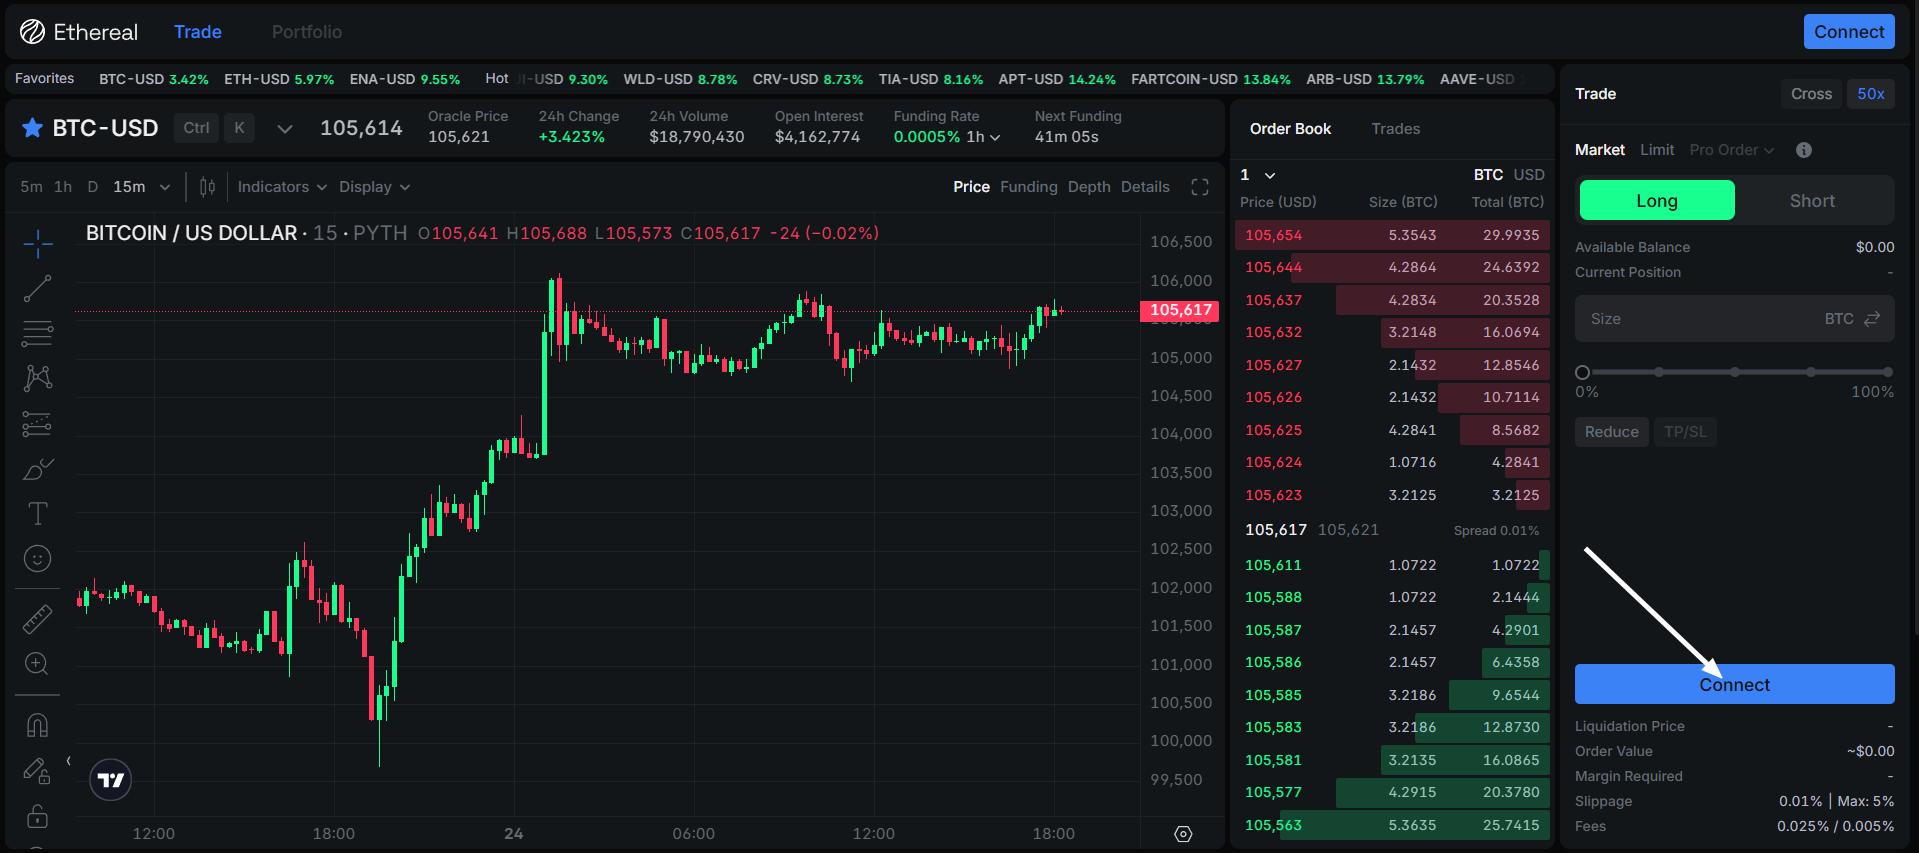
Task: Select the pattern drawing tool
Action: pos(38,378)
